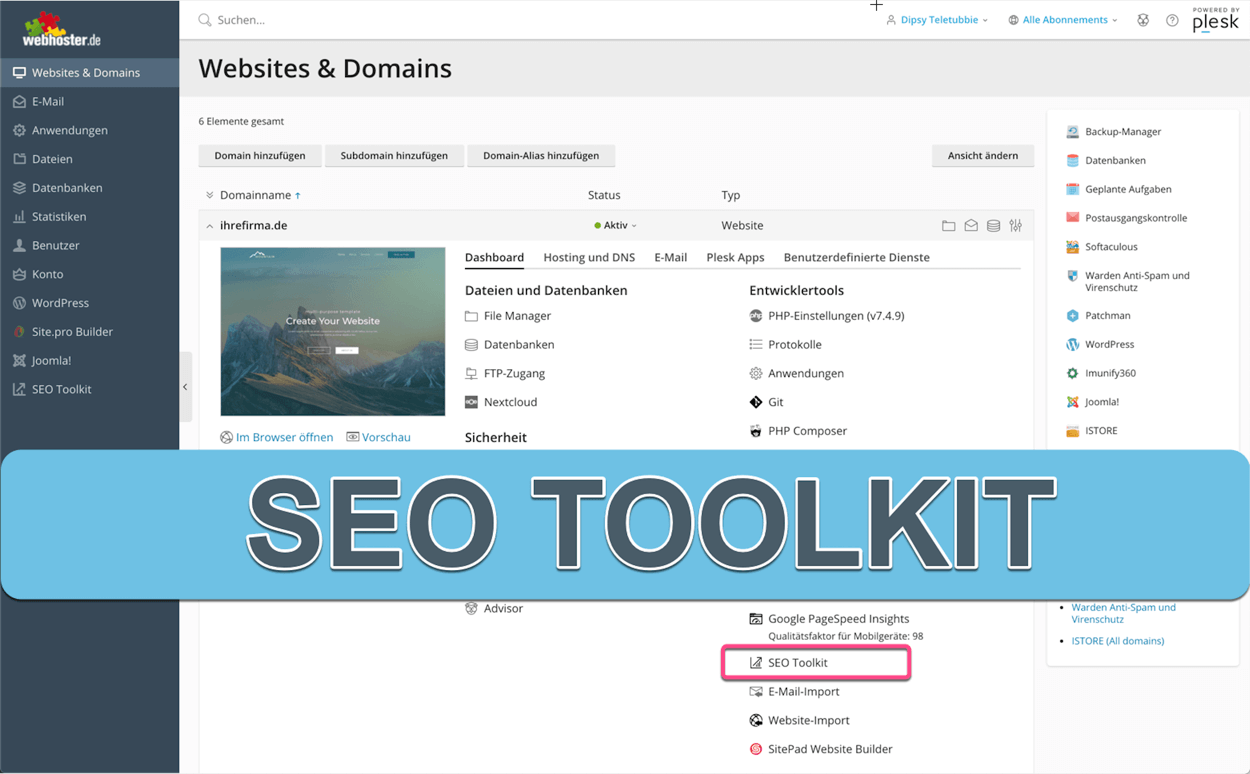The width and height of the screenshot is (1250, 774).
Task: Click the Ansicht ändern button
Action: point(983,155)
